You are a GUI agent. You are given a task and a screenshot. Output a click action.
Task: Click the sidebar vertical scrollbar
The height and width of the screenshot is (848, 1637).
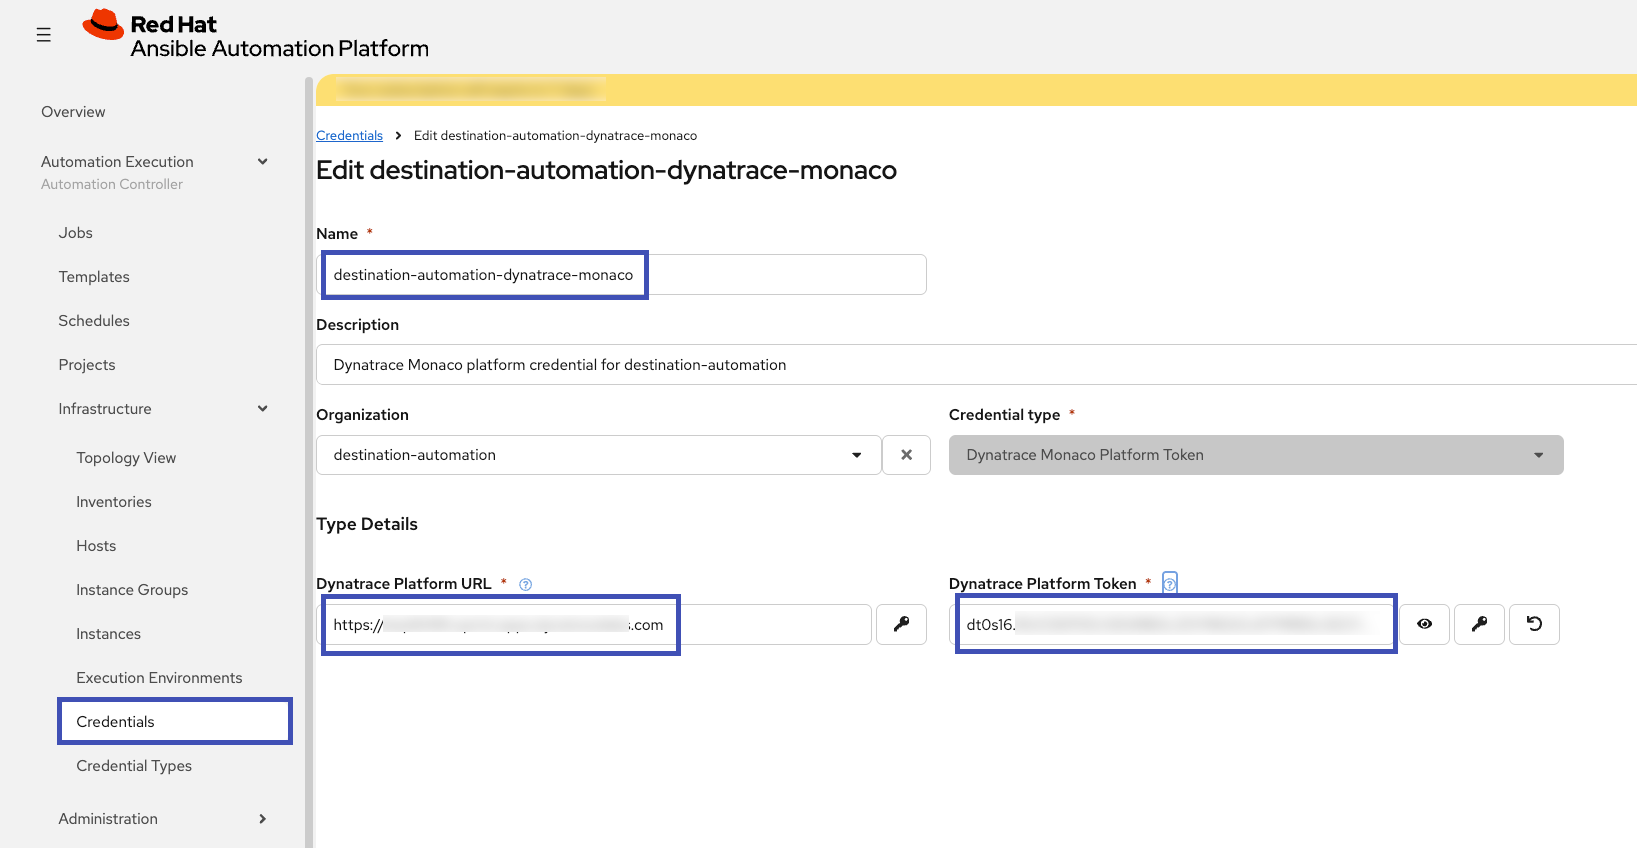pos(309,462)
